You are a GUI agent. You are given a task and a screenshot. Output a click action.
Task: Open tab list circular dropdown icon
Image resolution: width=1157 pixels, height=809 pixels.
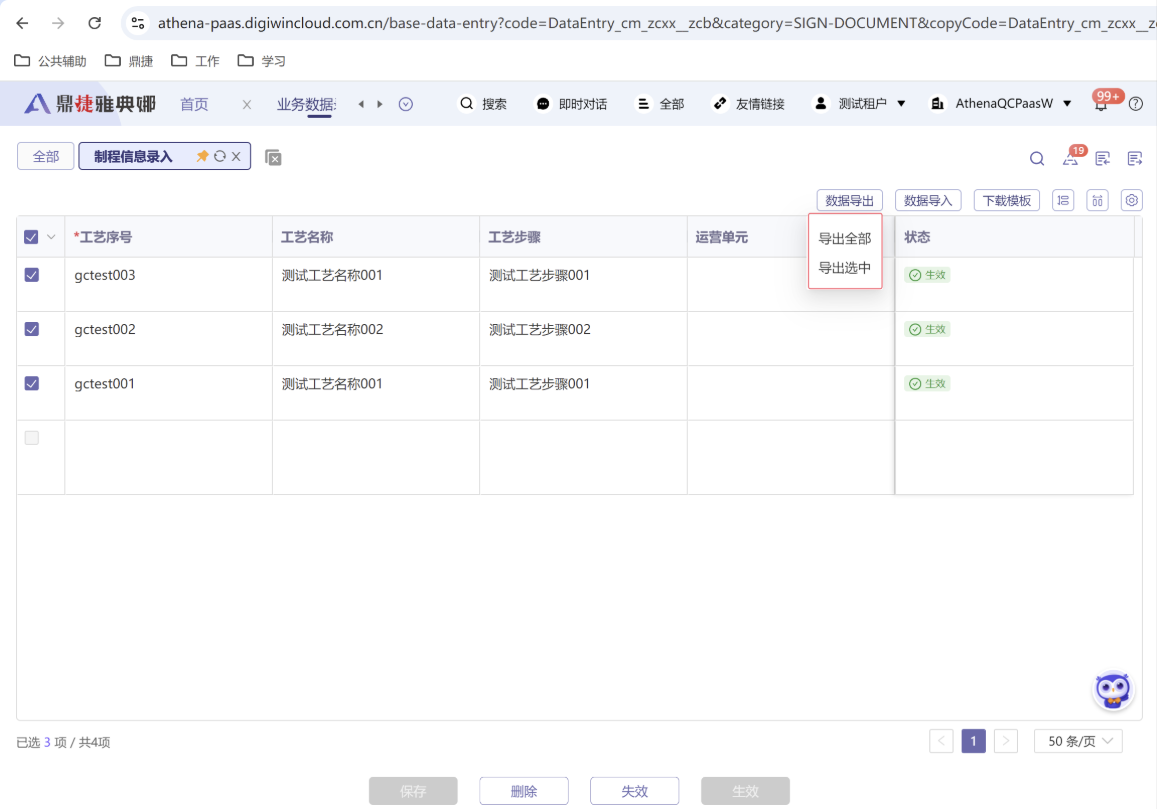tap(406, 104)
